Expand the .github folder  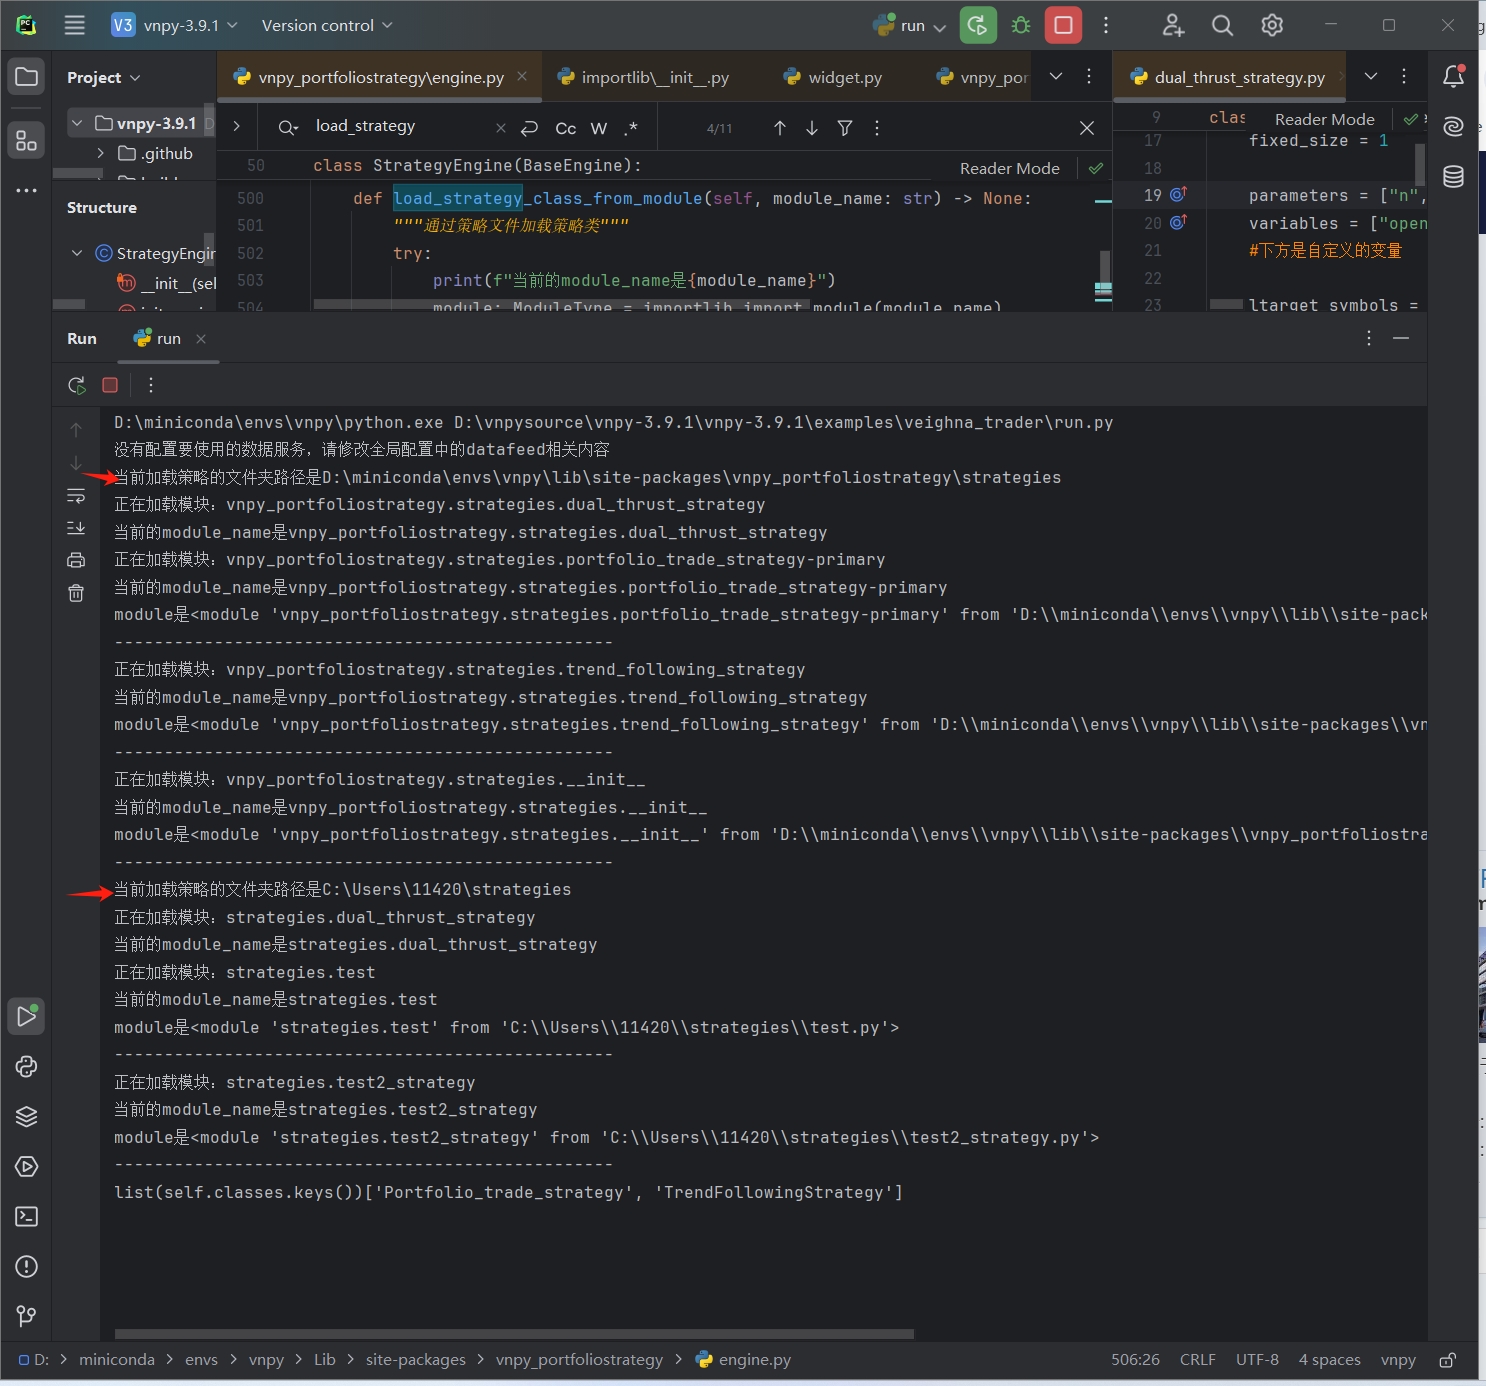click(100, 153)
